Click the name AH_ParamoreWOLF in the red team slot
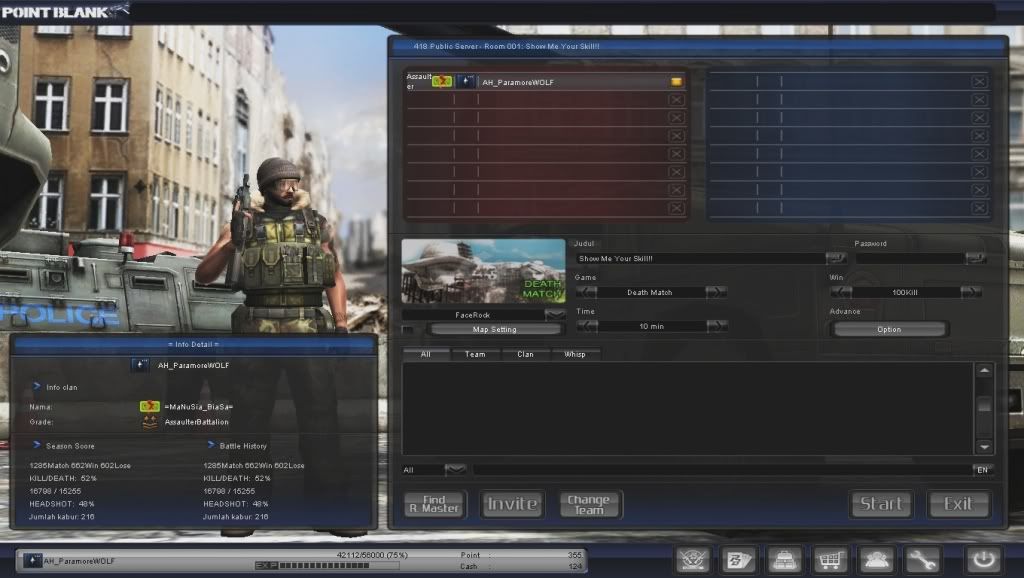 (518, 82)
